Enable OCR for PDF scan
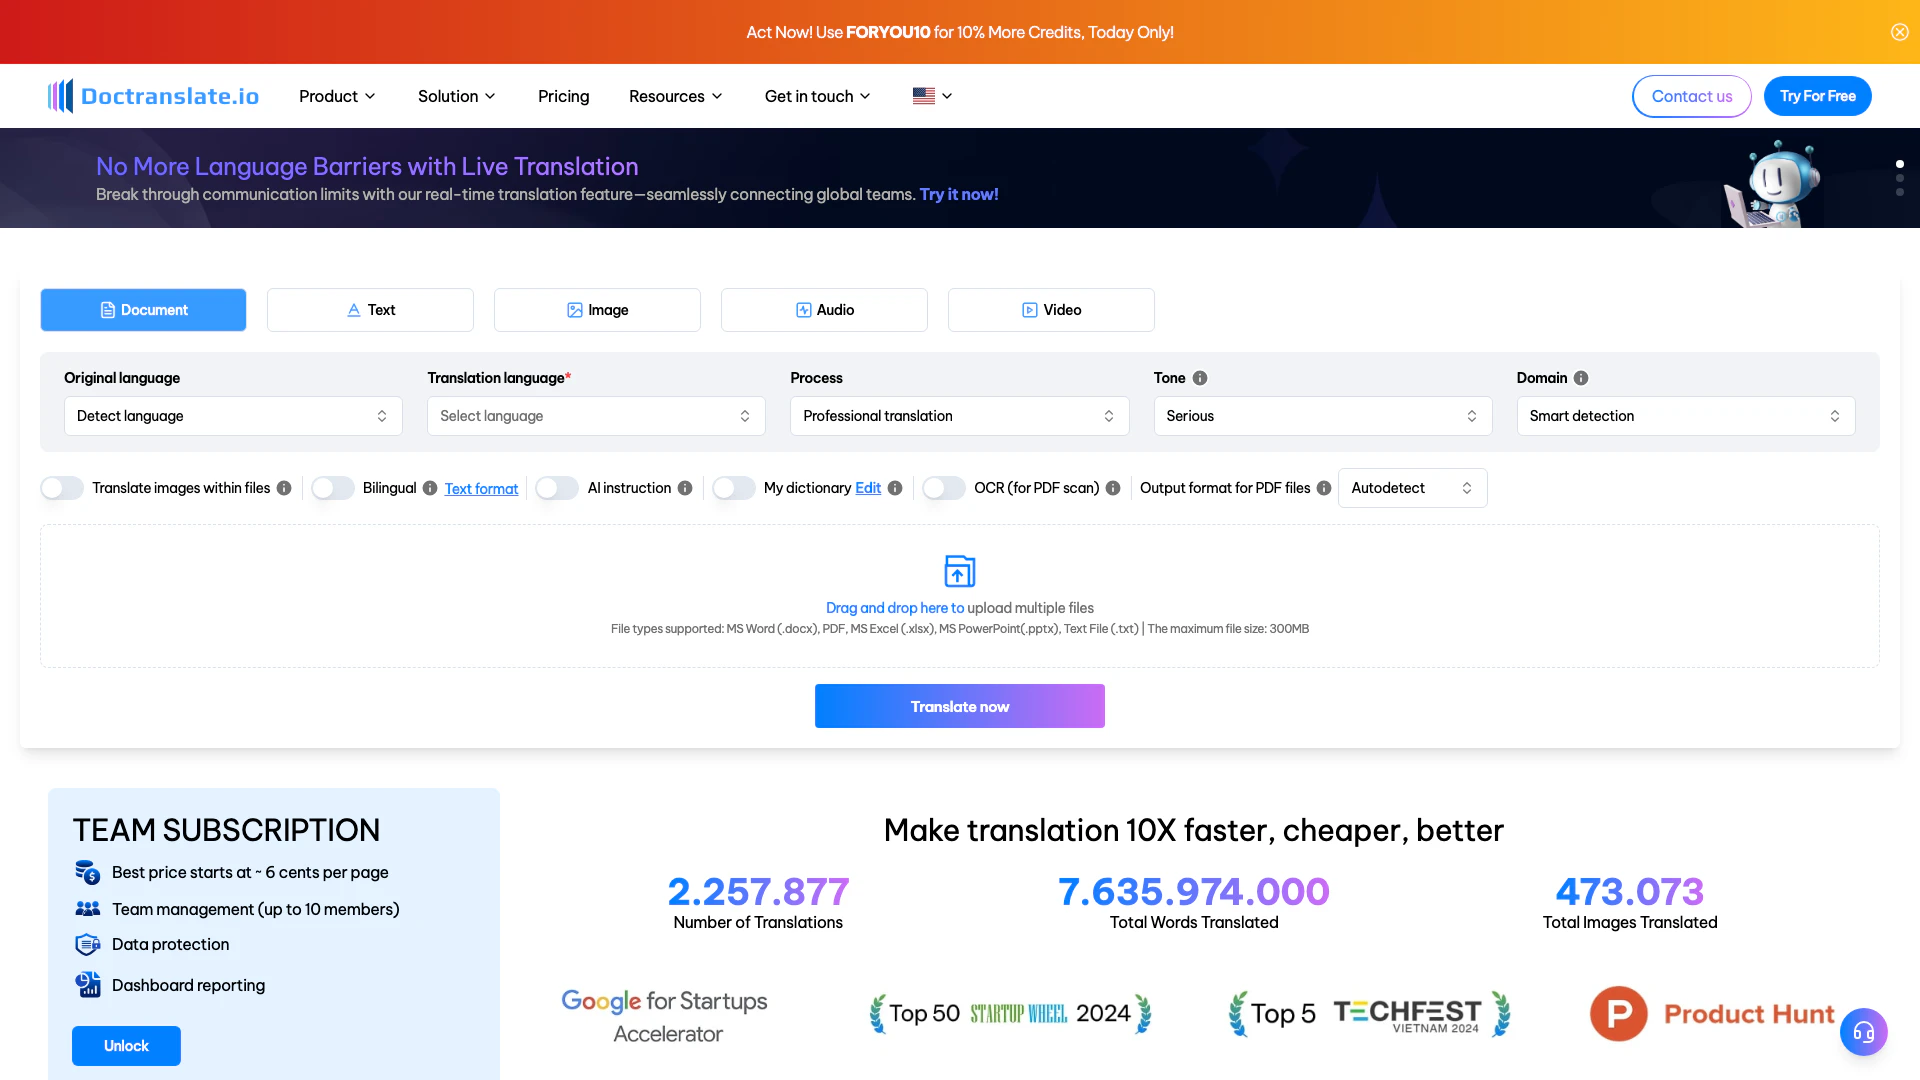 click(x=941, y=488)
